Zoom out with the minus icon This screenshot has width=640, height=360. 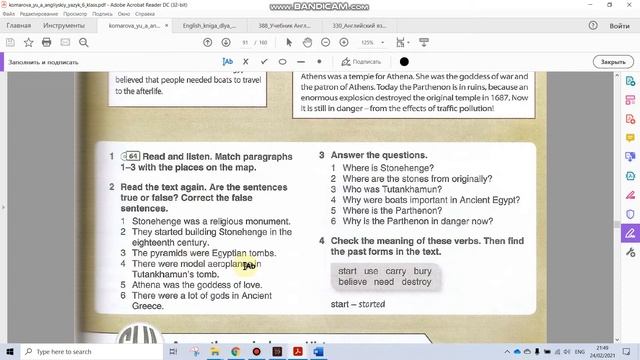coord(325,42)
